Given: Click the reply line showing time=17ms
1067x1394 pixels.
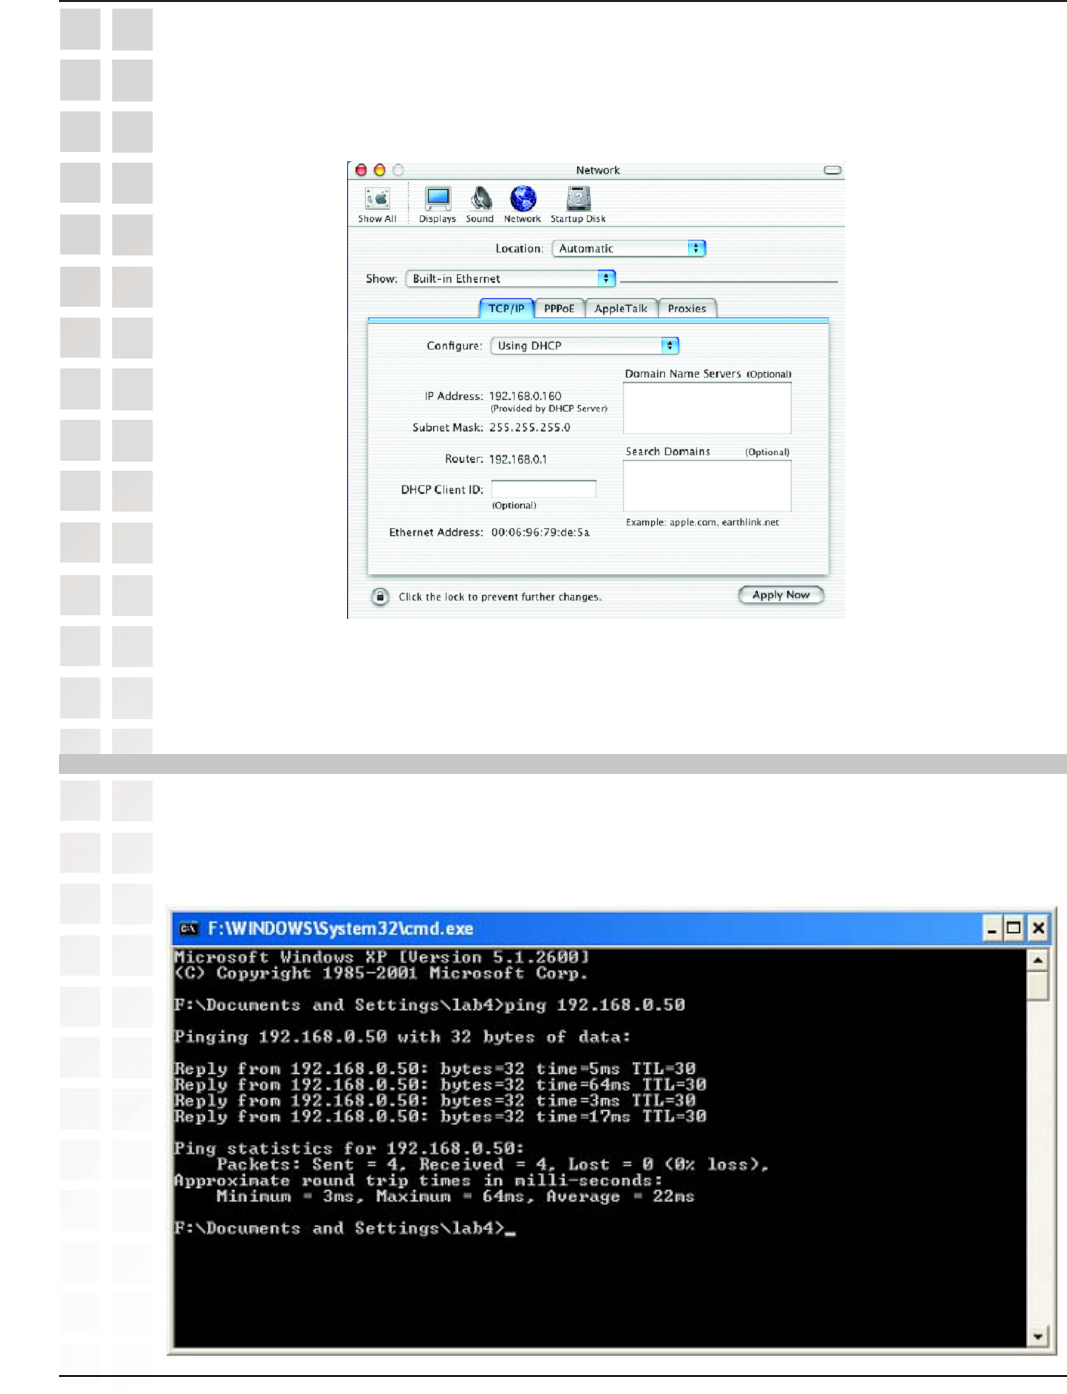Looking at the screenshot, I should [440, 1117].
